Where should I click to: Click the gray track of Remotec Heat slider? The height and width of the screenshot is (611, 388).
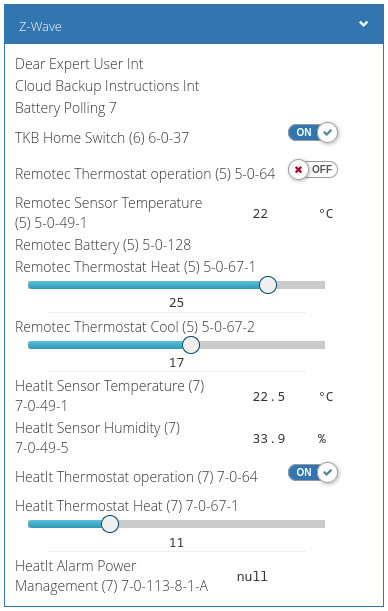pos(301,285)
